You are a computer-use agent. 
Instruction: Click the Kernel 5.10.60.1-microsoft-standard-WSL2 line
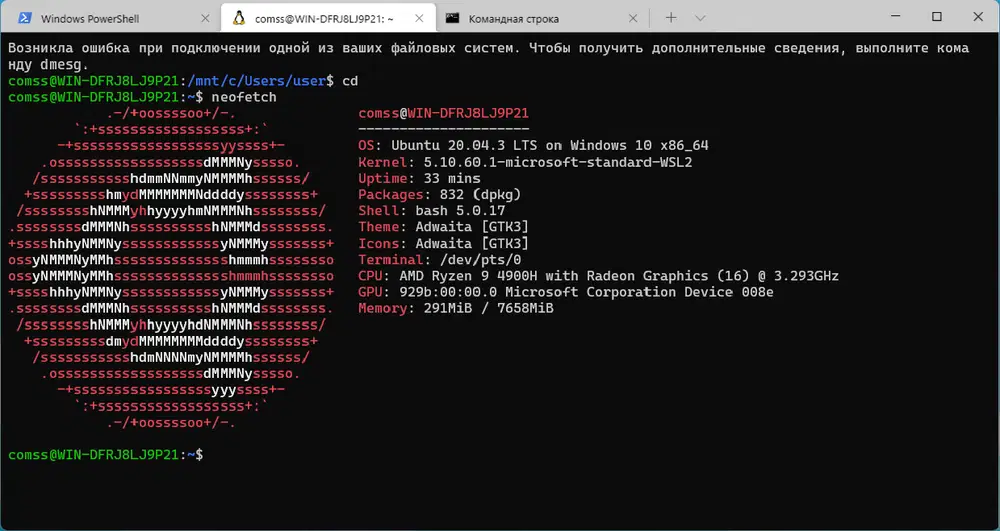[x=525, y=163]
